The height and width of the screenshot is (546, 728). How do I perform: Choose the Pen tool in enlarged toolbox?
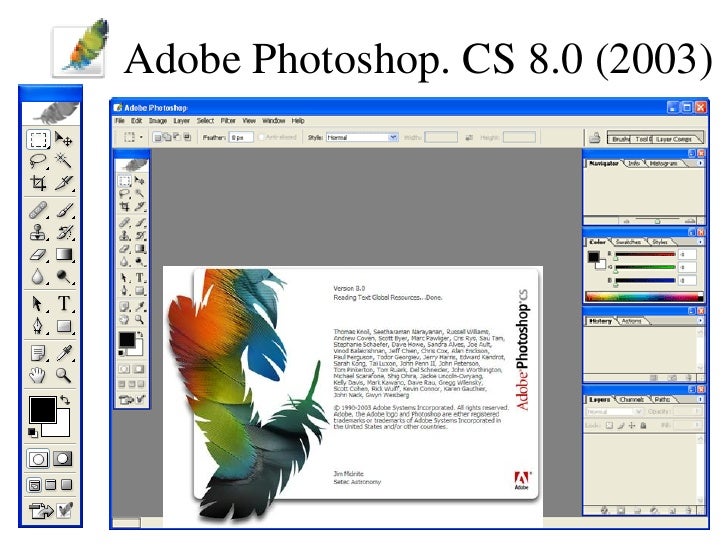click(x=38, y=326)
